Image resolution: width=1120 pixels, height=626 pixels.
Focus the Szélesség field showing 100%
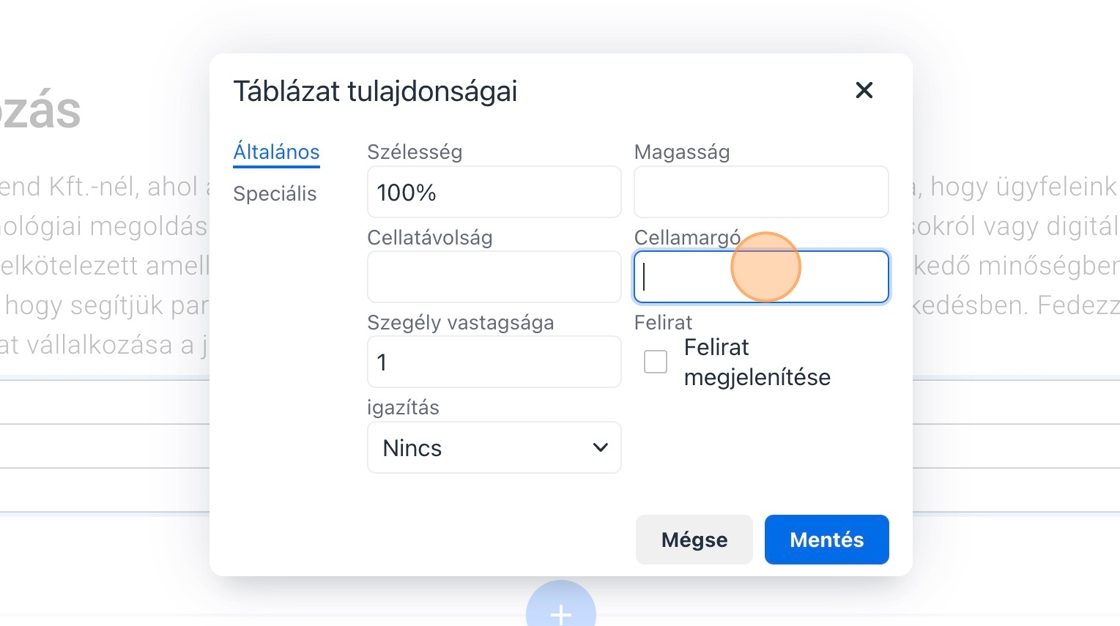[x=494, y=192]
